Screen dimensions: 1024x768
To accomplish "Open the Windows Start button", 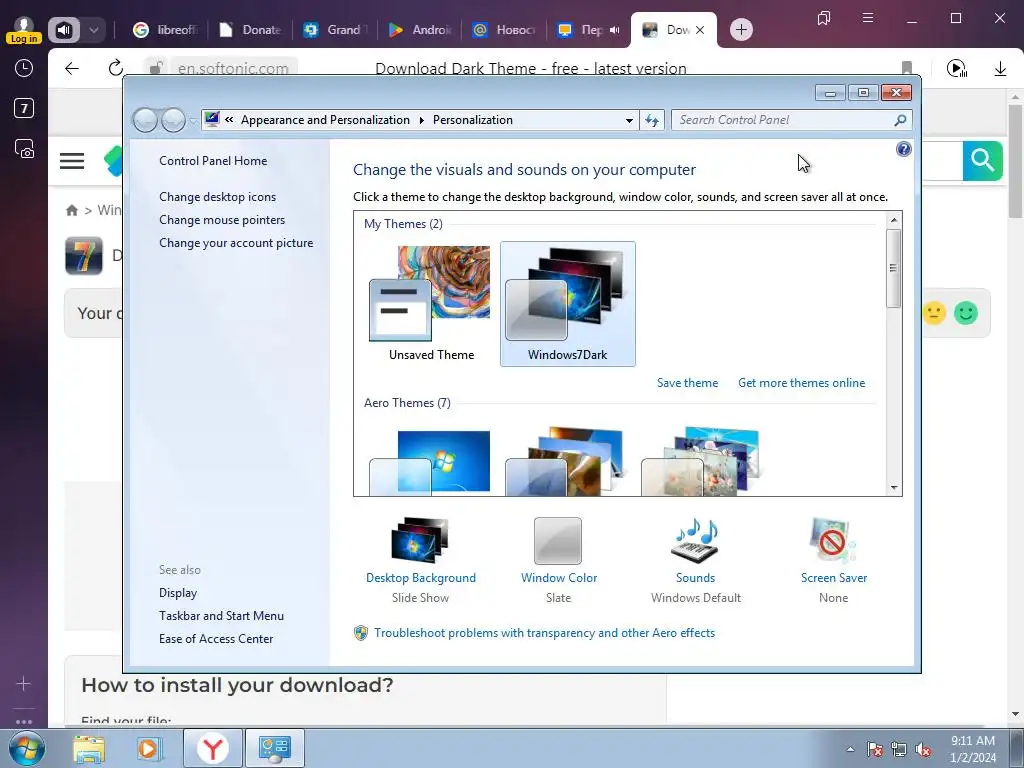I will (x=27, y=749).
